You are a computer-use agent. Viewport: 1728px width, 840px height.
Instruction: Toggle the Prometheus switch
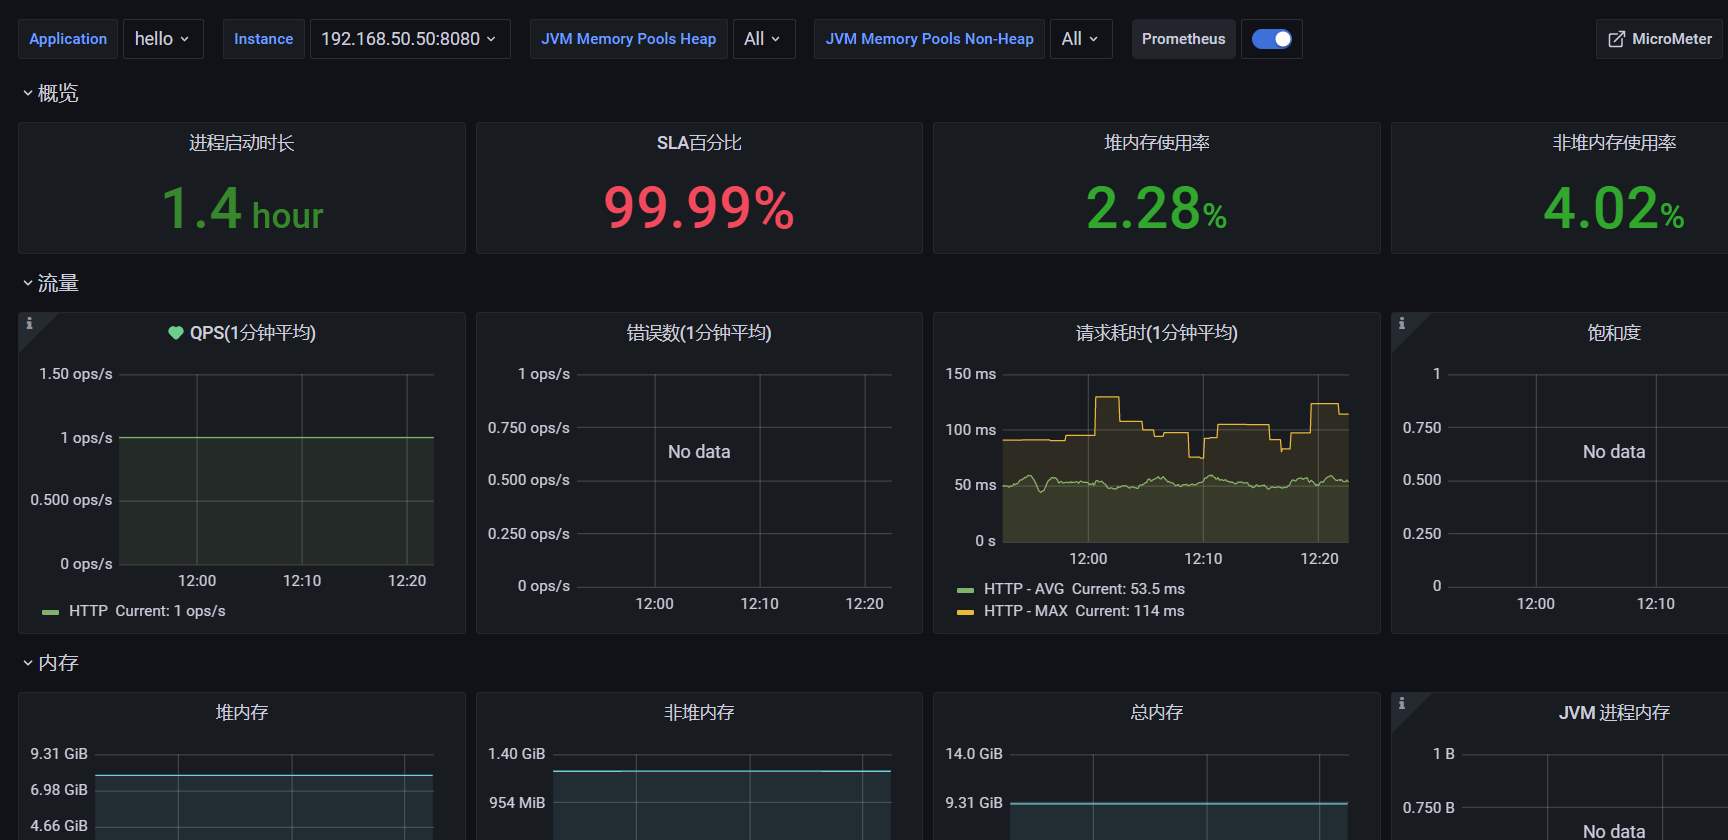[1271, 39]
